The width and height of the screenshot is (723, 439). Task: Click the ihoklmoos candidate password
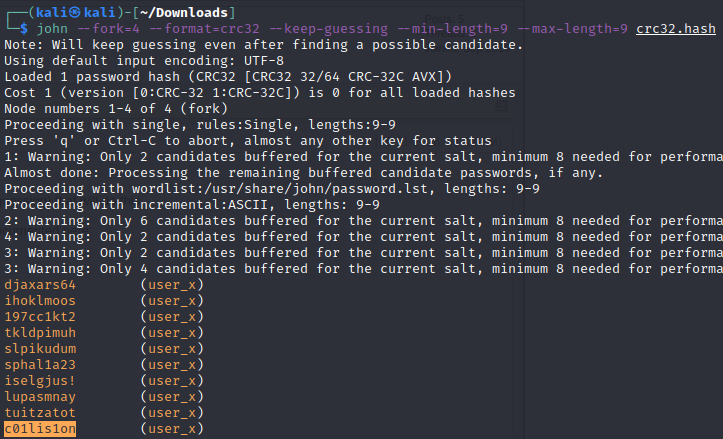[x=40, y=301]
